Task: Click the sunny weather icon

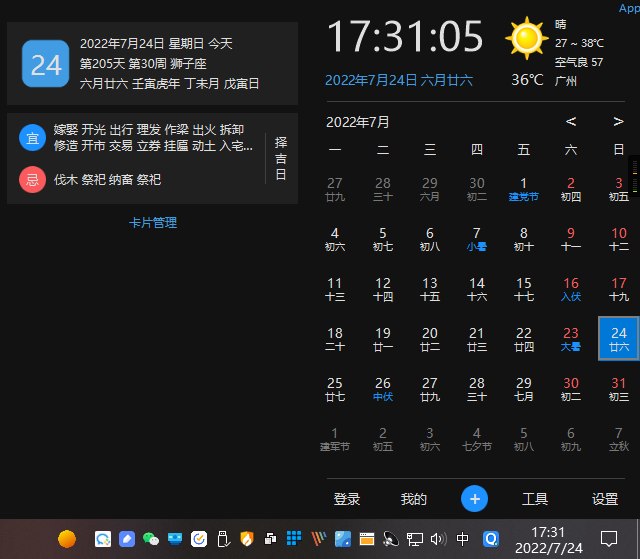Action: coord(527,38)
